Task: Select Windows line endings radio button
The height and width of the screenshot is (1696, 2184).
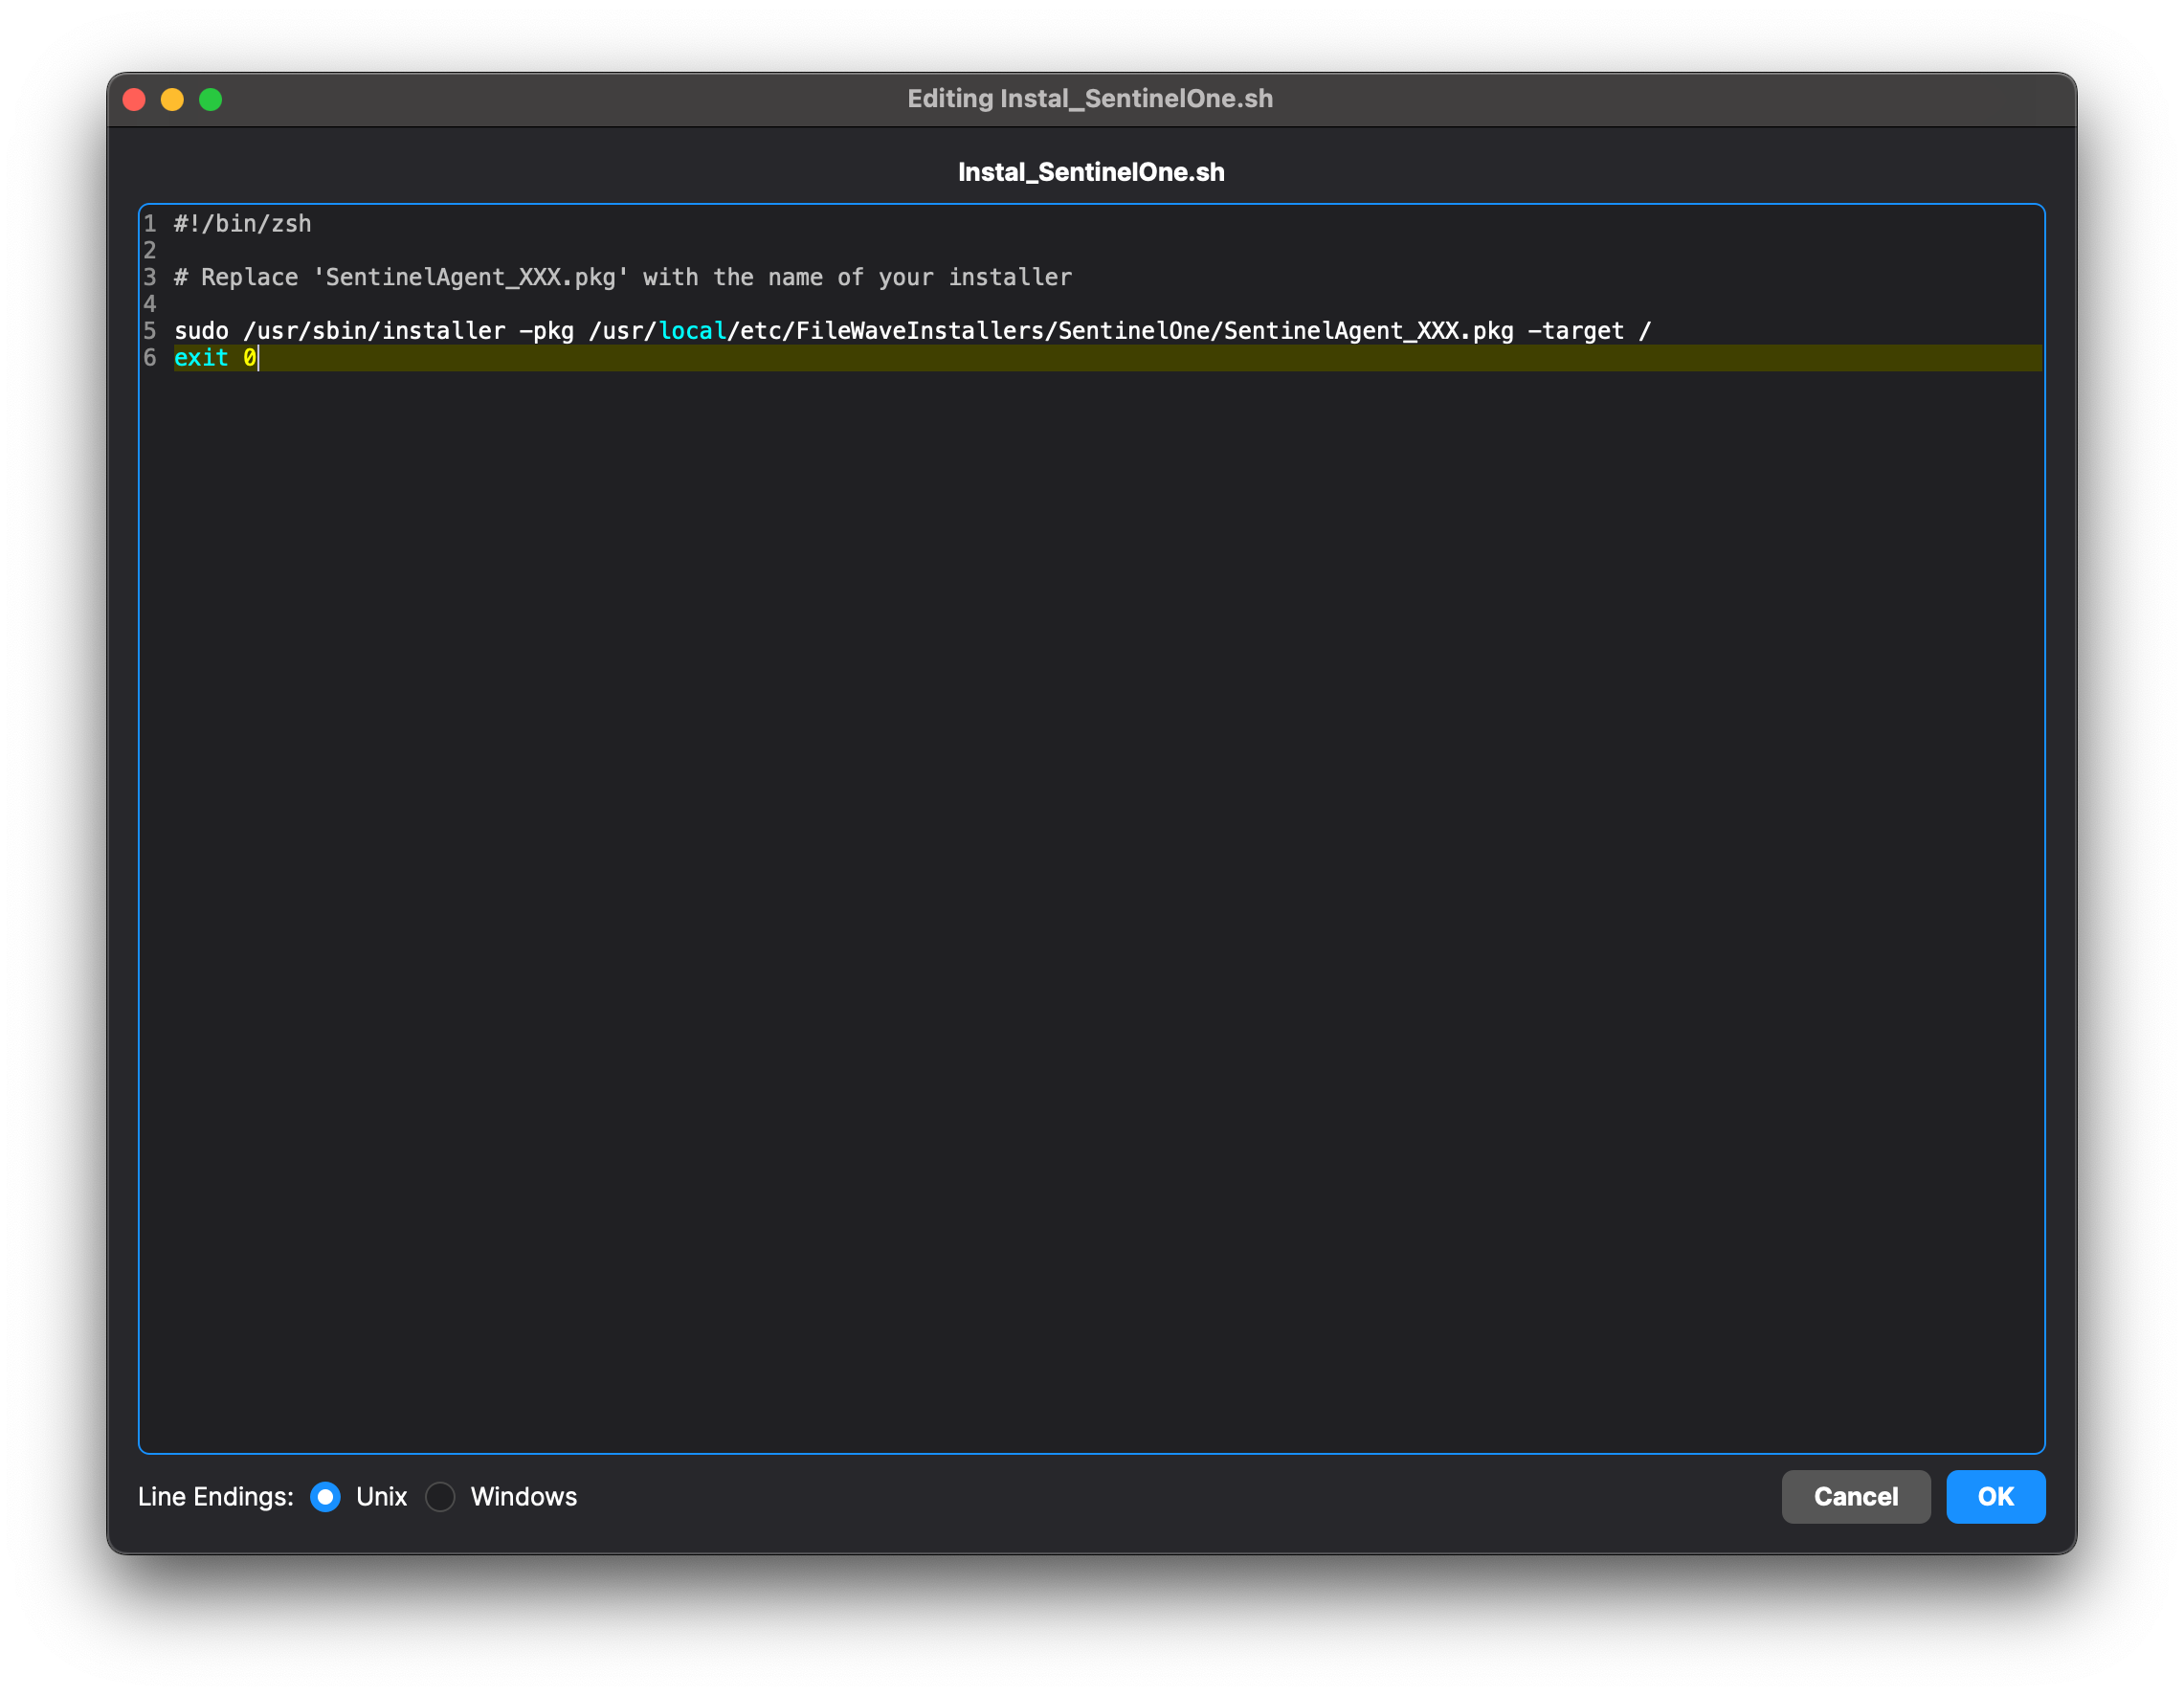Action: 440,1497
